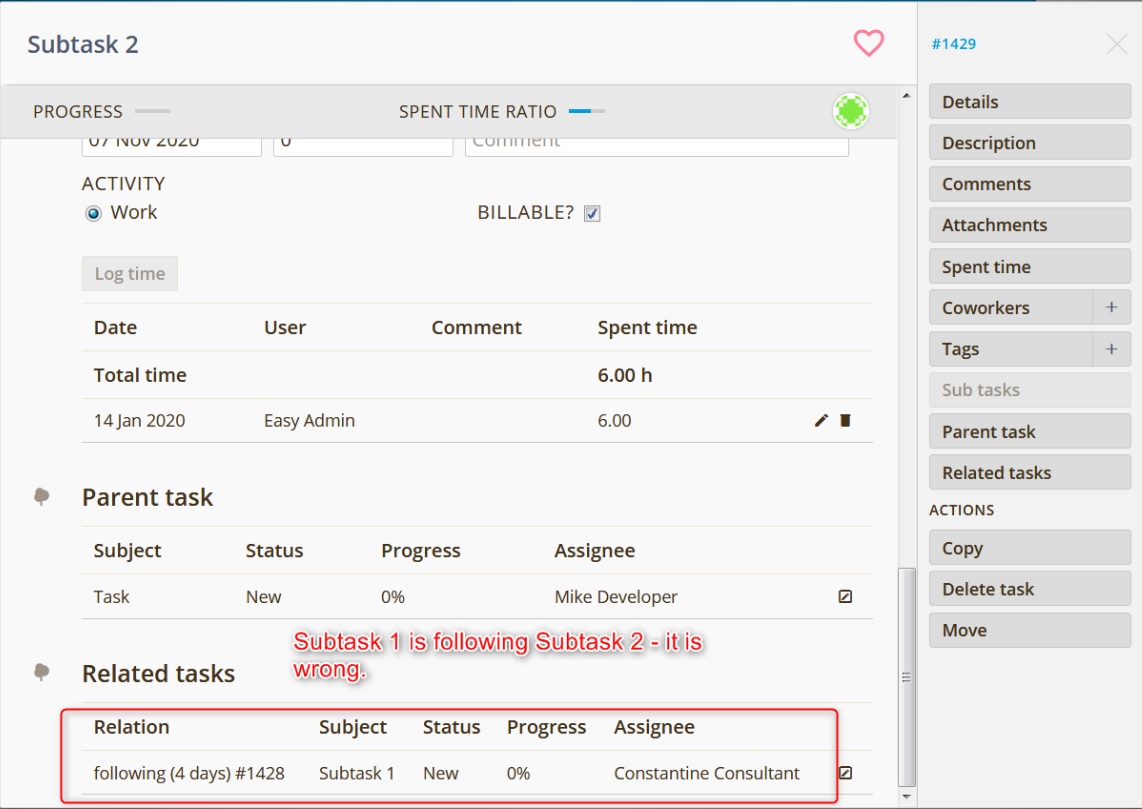Edit the 14 Jan 2020 time entry

(821, 421)
